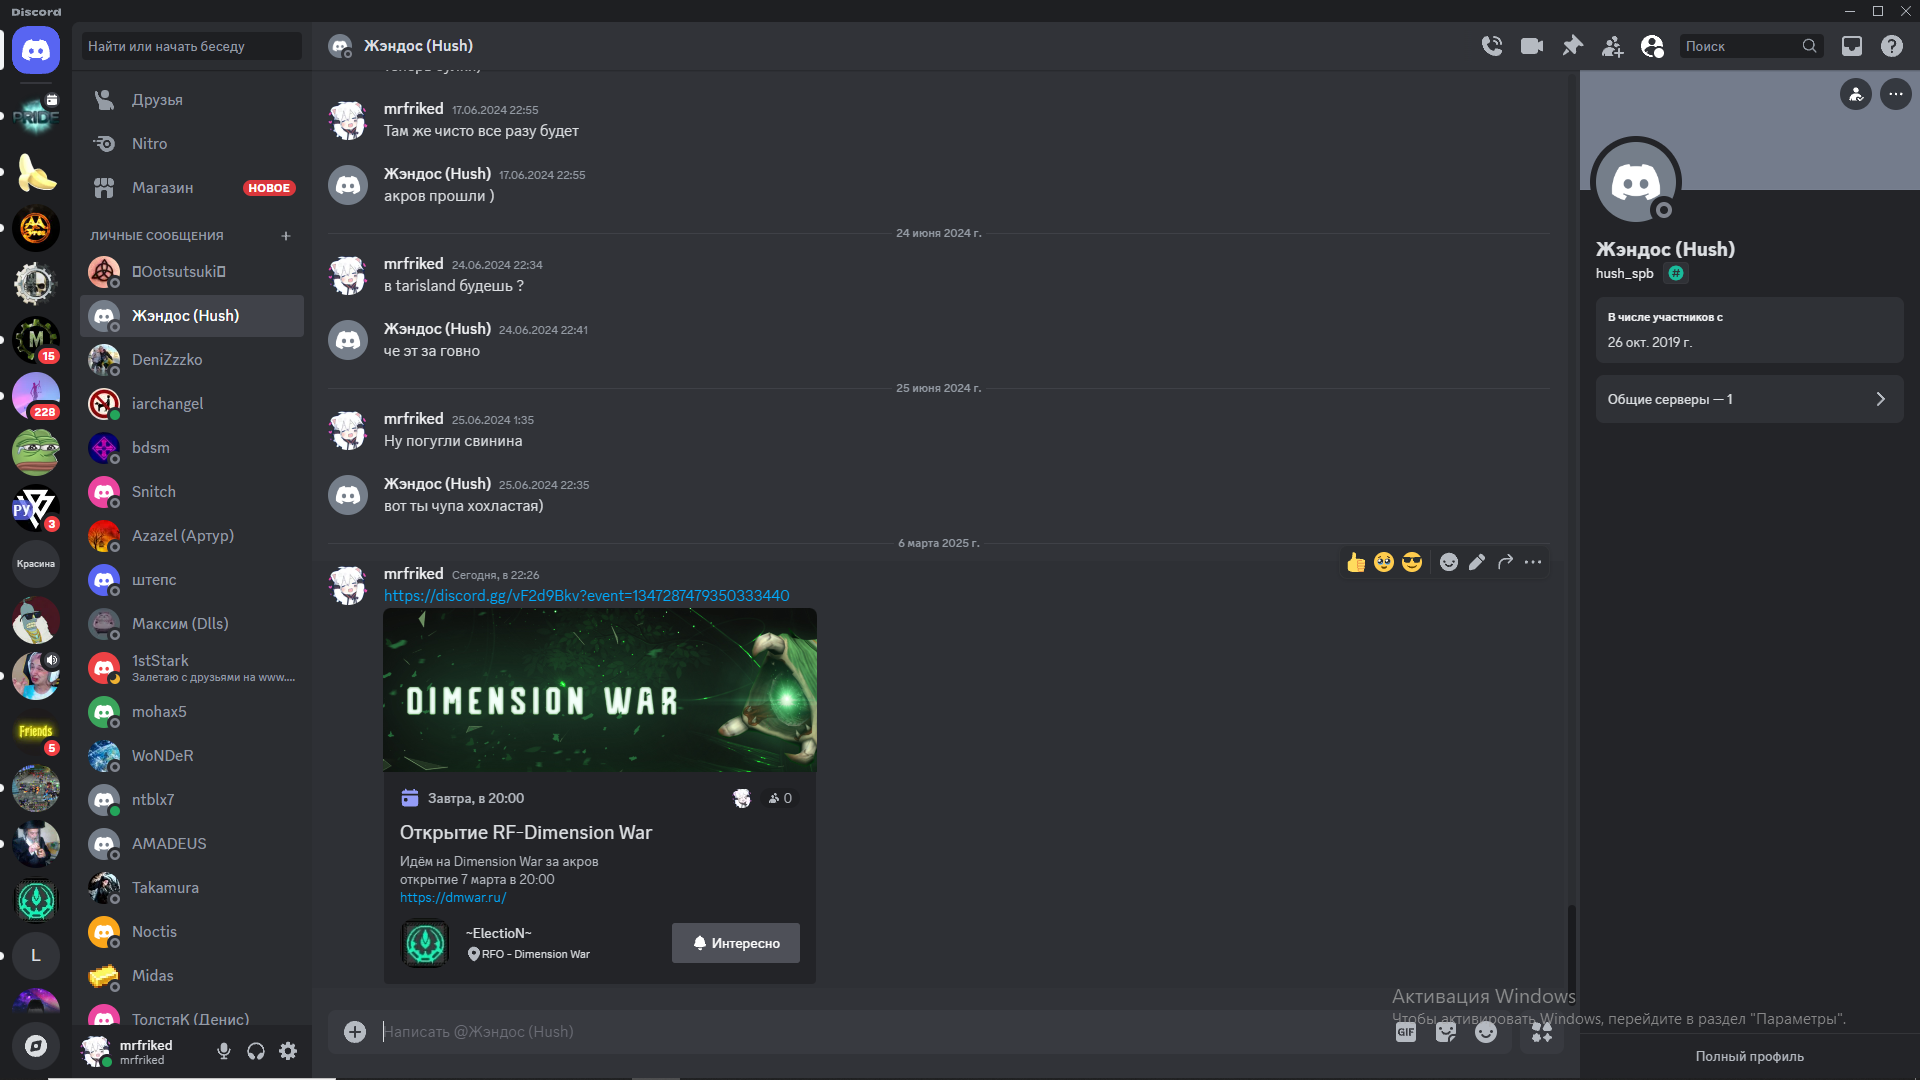1920x1080 pixels.
Task: Open DeniZzzko conversation
Action: pyautogui.click(x=192, y=360)
